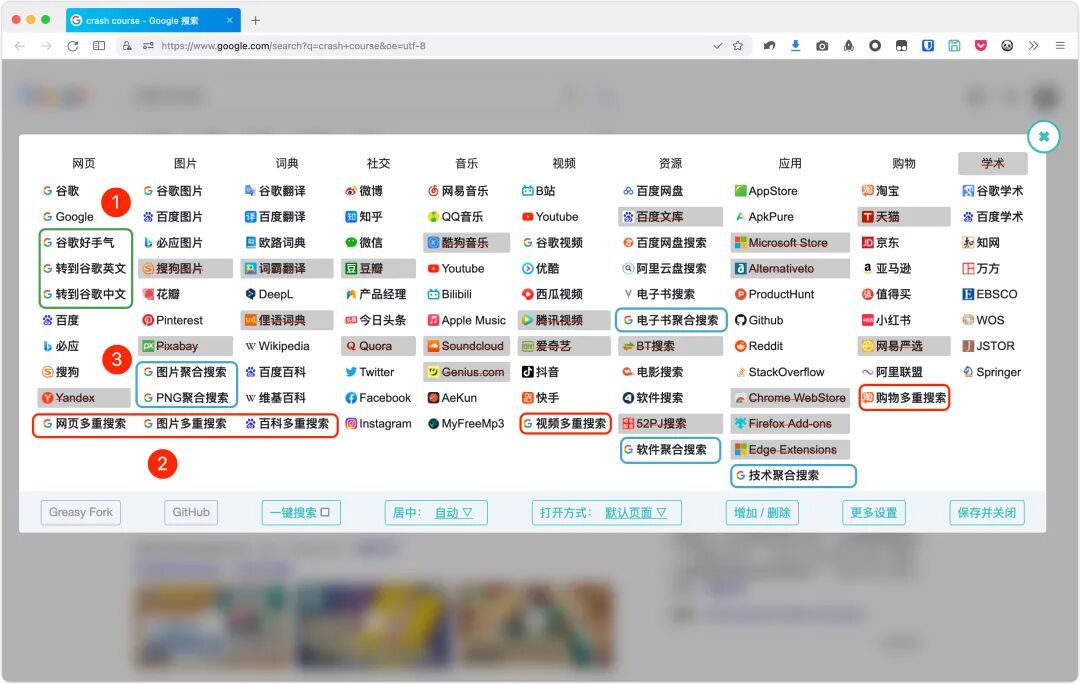Close the search panel with the round X
Viewport: 1080px width, 684px height.
point(1043,136)
